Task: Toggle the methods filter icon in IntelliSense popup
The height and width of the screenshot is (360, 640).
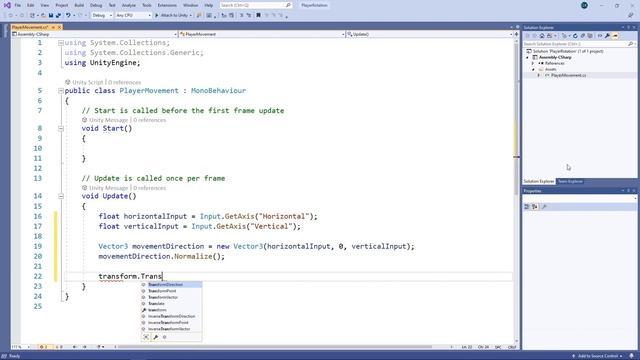Action: click(x=146, y=337)
